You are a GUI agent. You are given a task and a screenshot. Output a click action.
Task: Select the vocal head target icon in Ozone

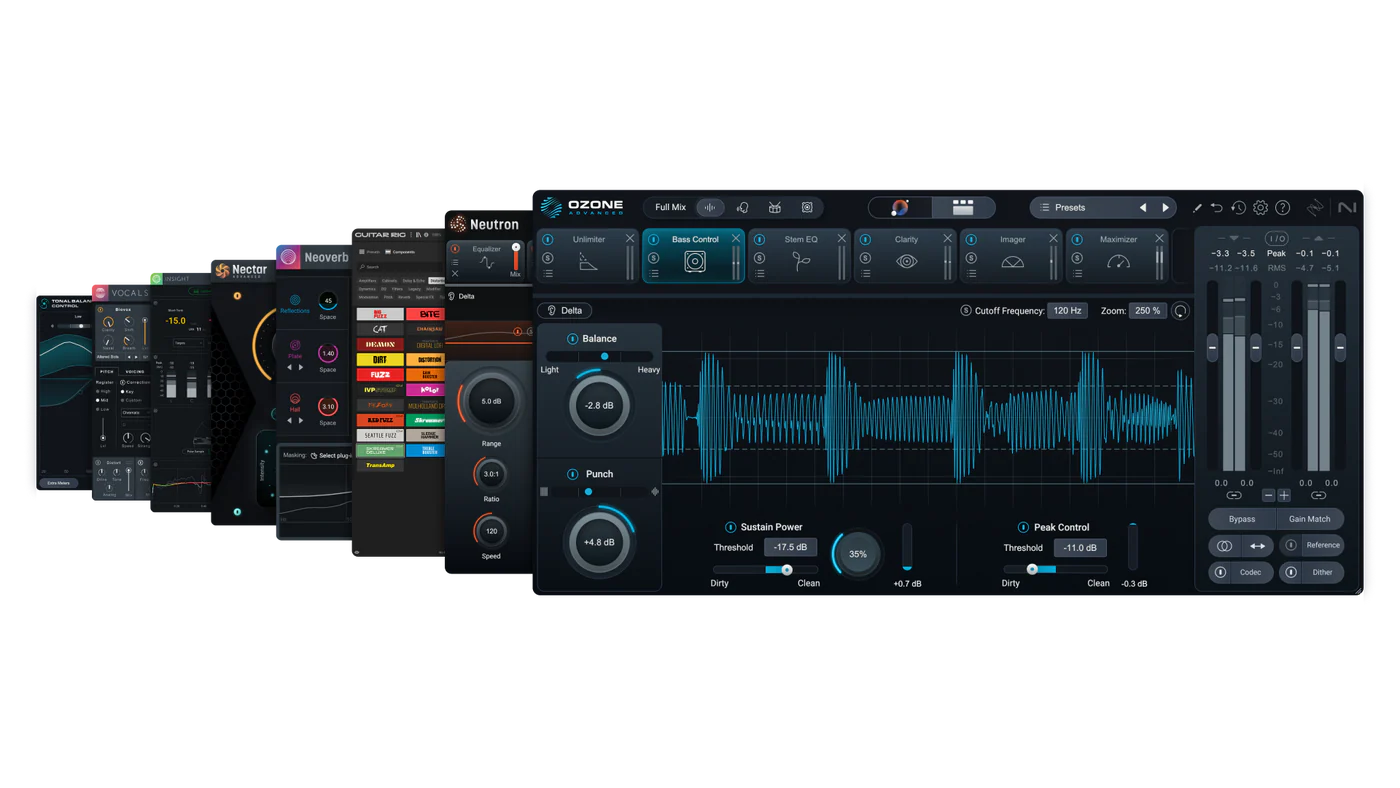(x=742, y=208)
